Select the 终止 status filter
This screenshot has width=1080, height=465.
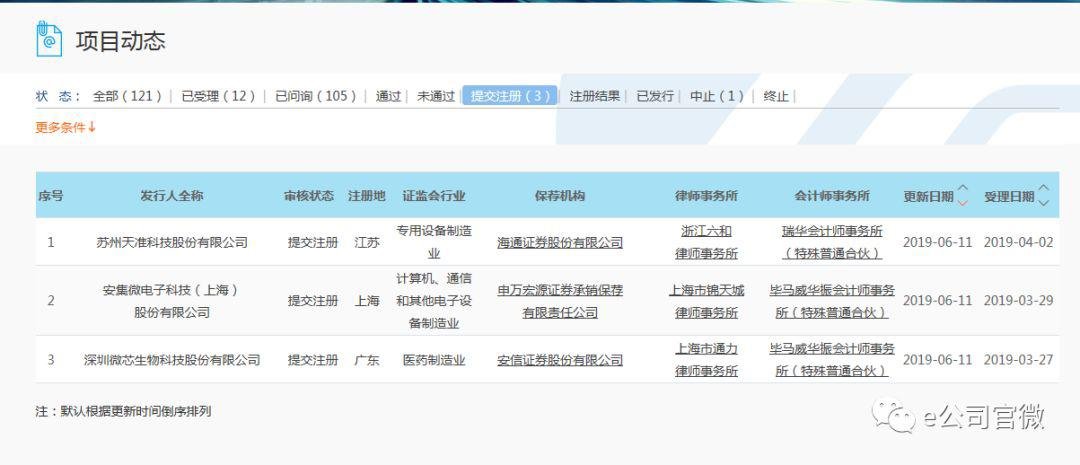tap(776, 96)
